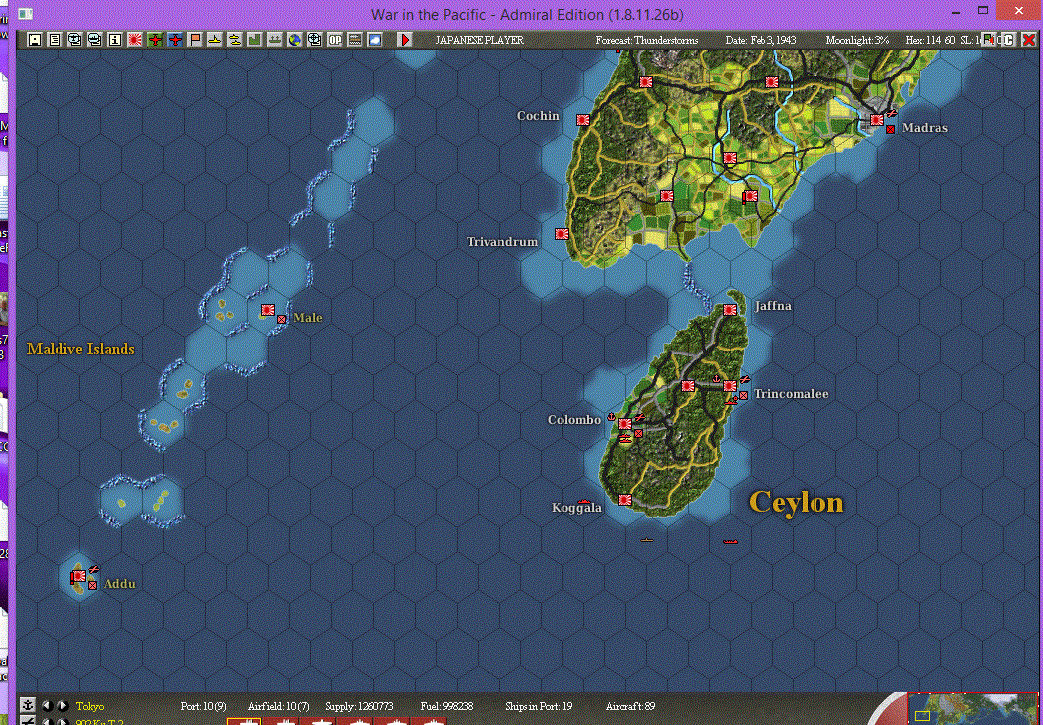Click red aircraft icon on blue background

tap(175, 40)
